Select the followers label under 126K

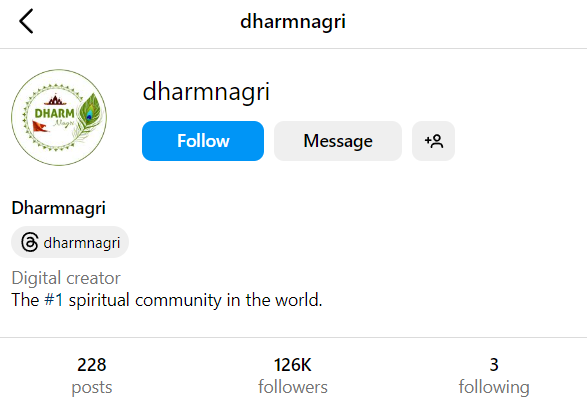293,387
